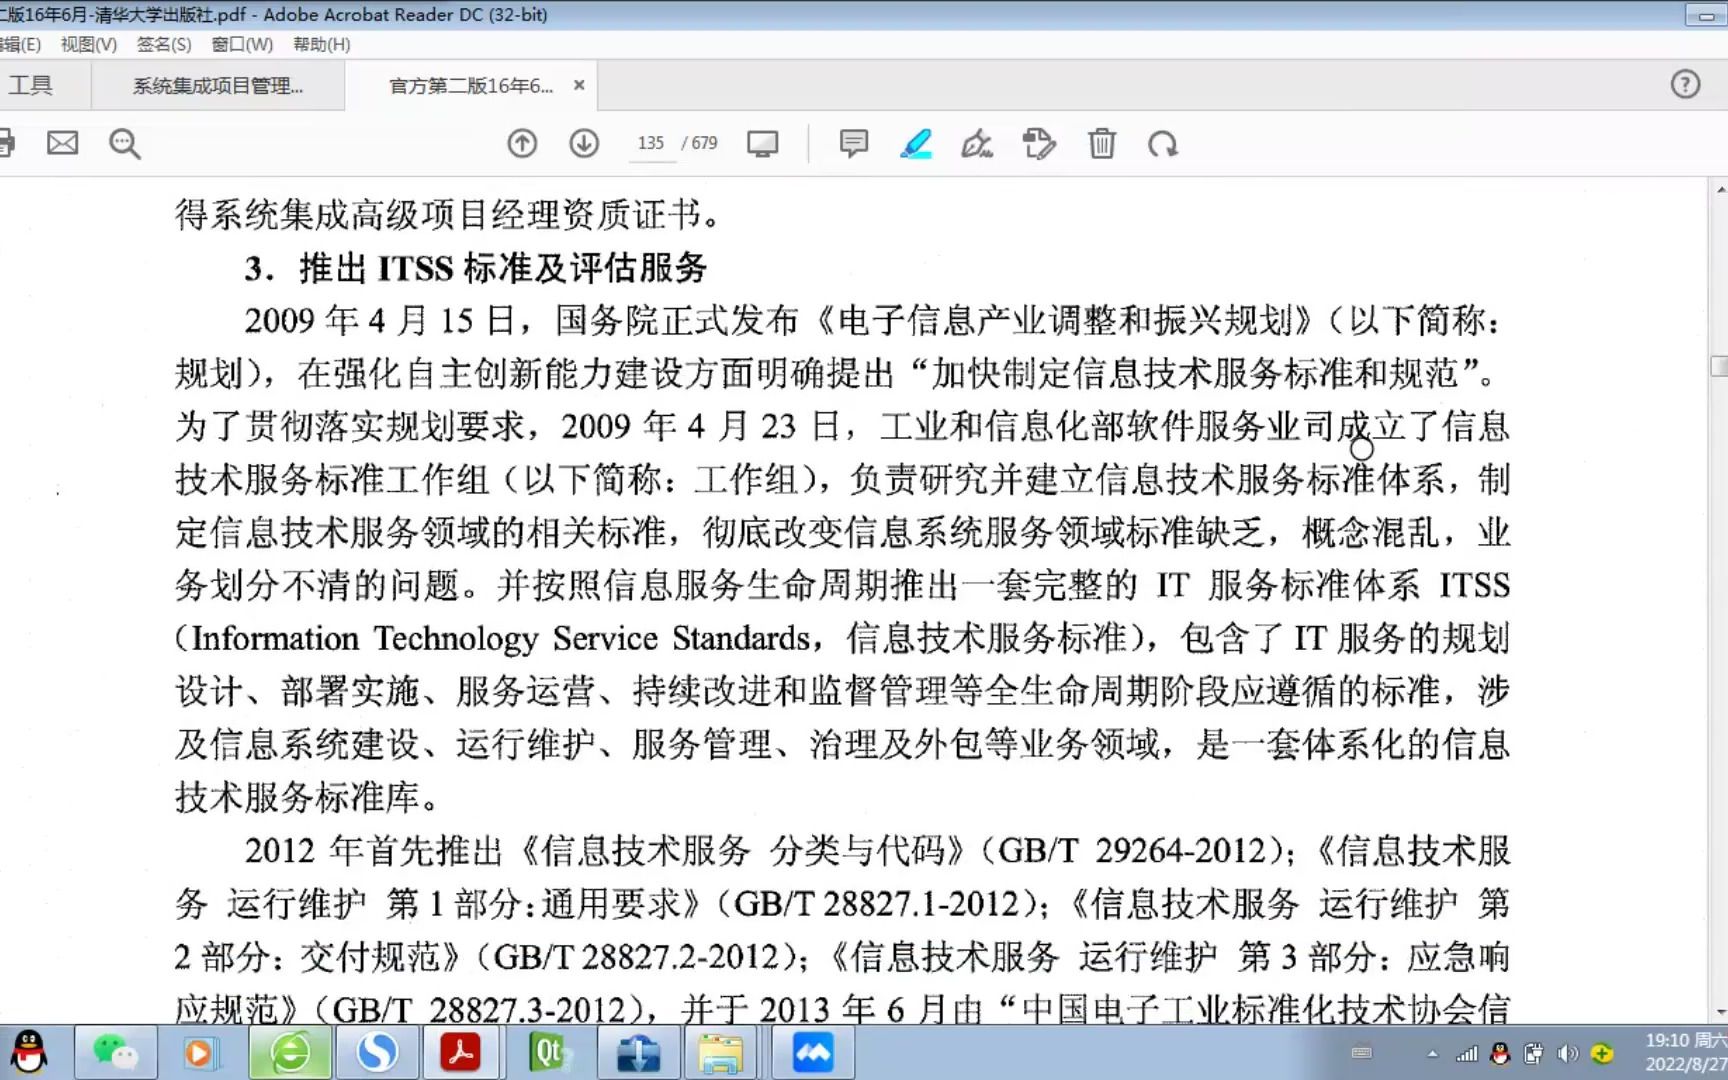Open the sign document pen tool
Viewport: 1728px width, 1080px height.
[x=977, y=143]
